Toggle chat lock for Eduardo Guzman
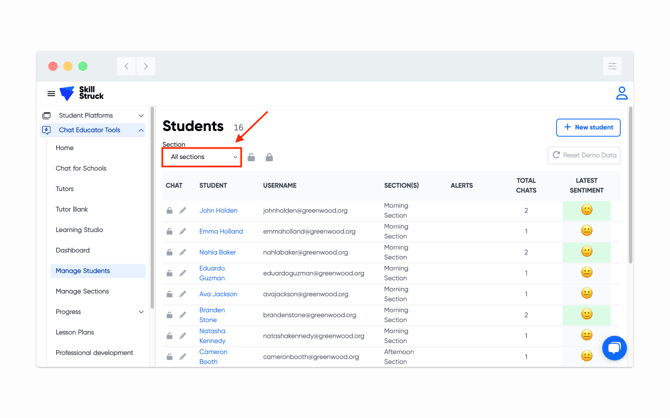670x418 pixels. point(170,273)
